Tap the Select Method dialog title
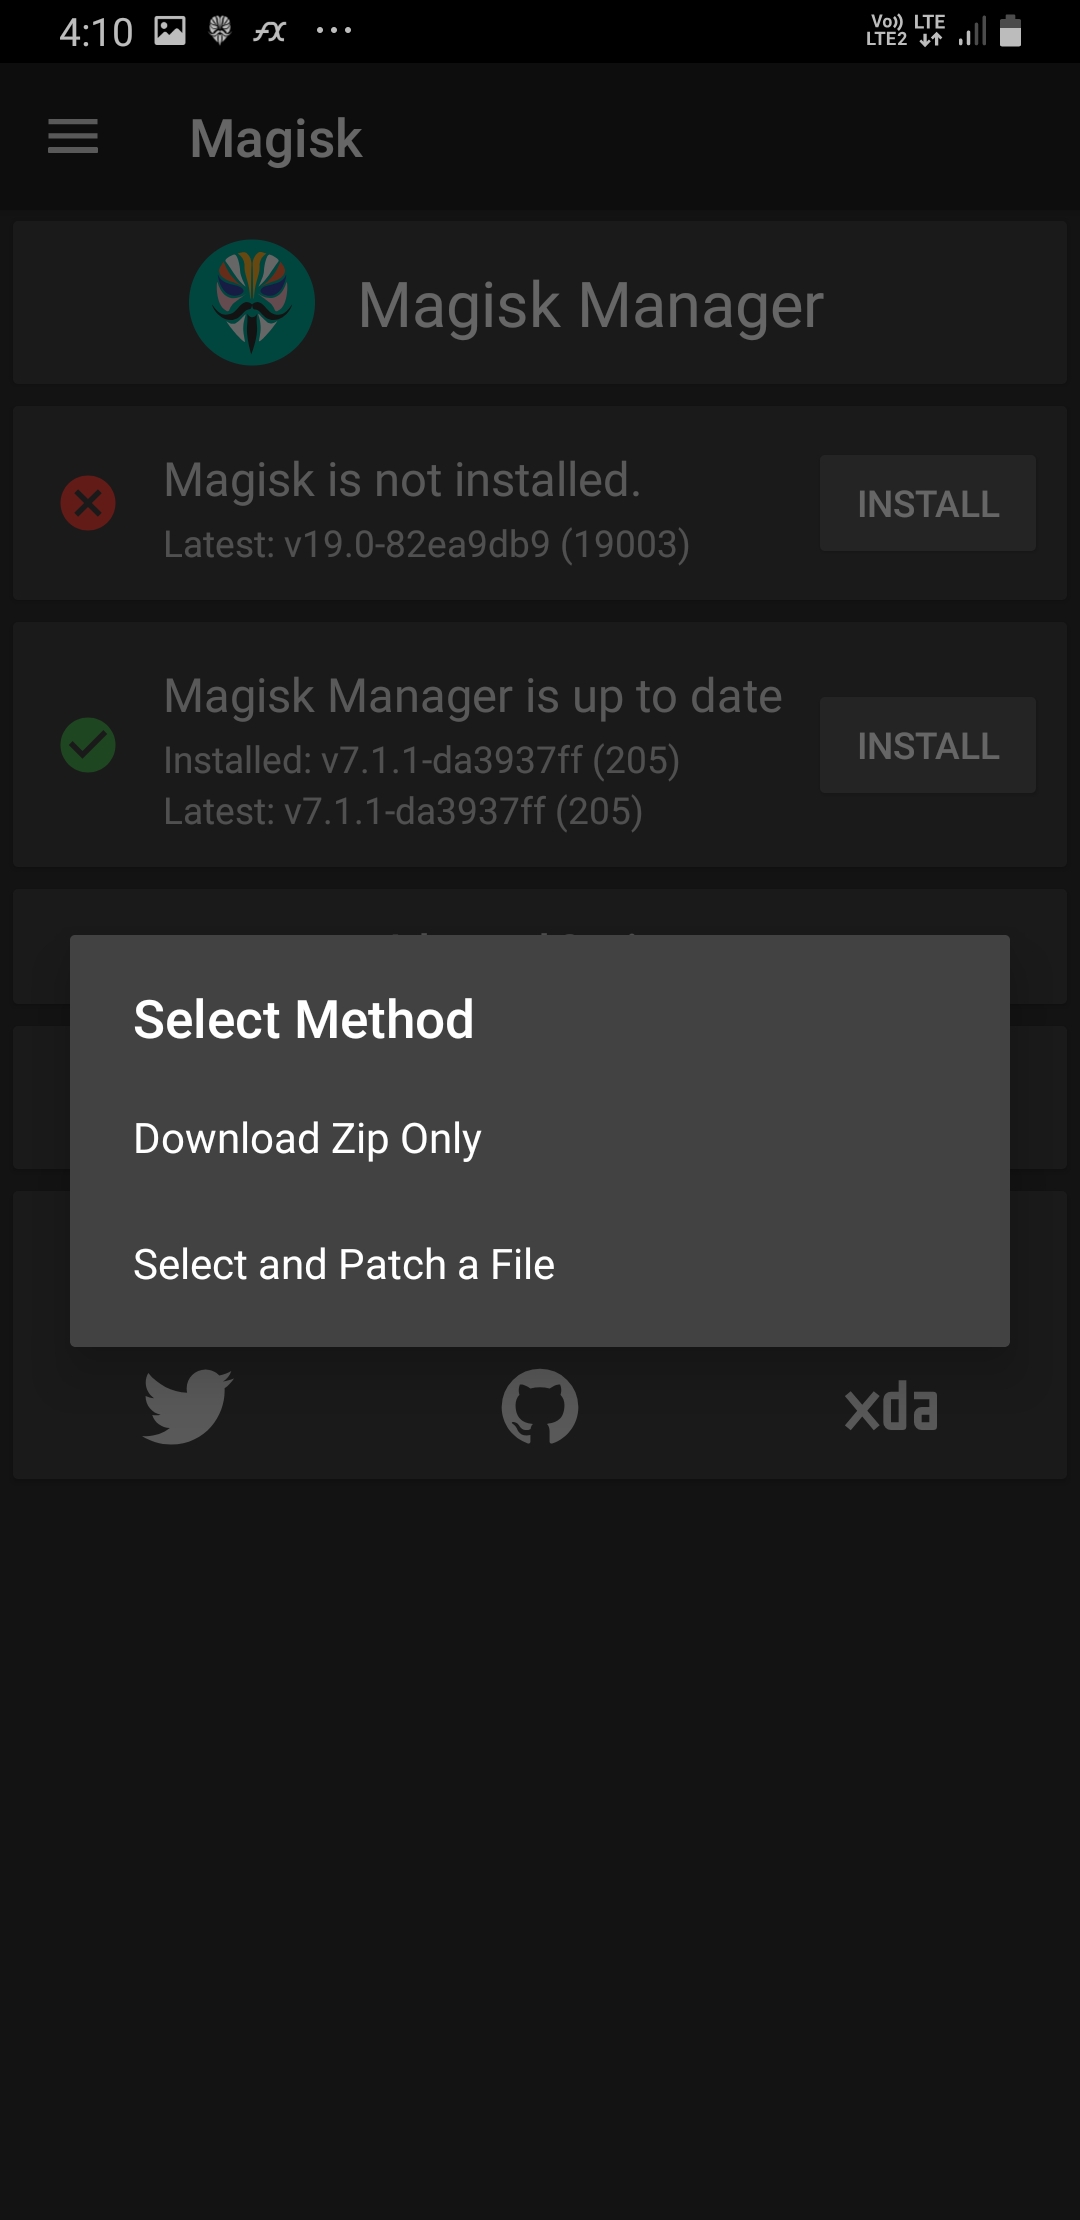 pyautogui.click(x=304, y=1020)
